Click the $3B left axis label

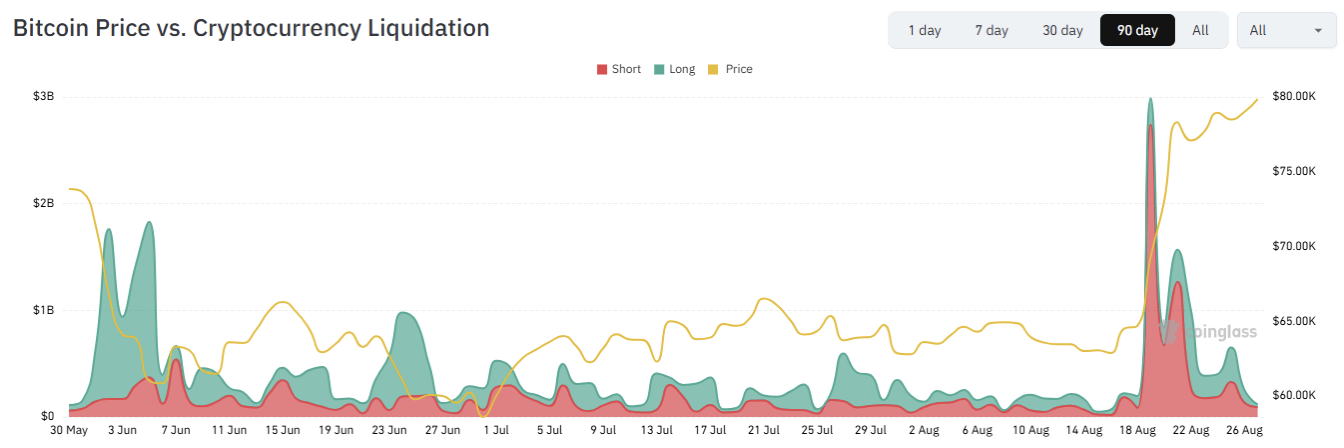click(x=43, y=96)
